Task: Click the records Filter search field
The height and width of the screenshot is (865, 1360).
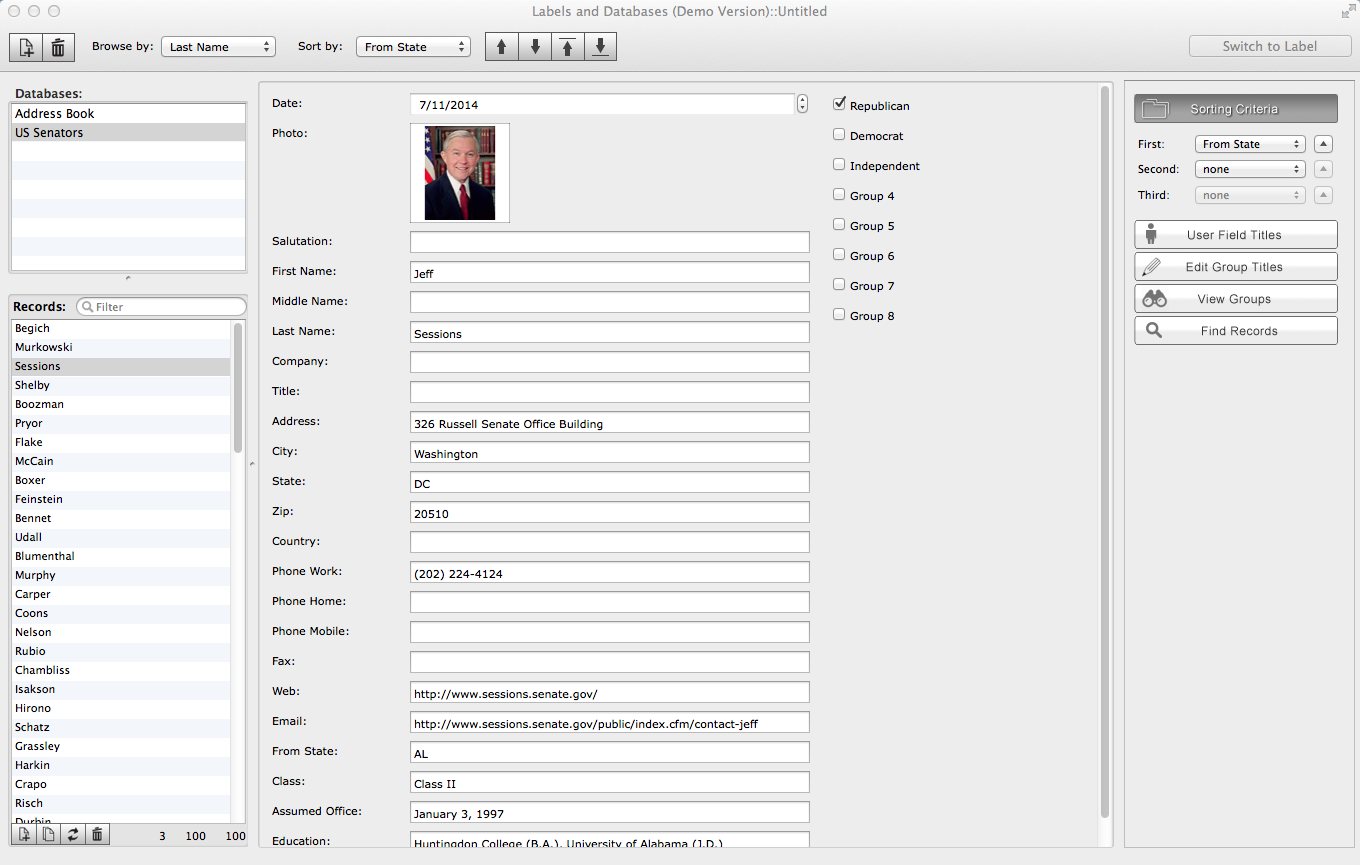Action: point(161,307)
